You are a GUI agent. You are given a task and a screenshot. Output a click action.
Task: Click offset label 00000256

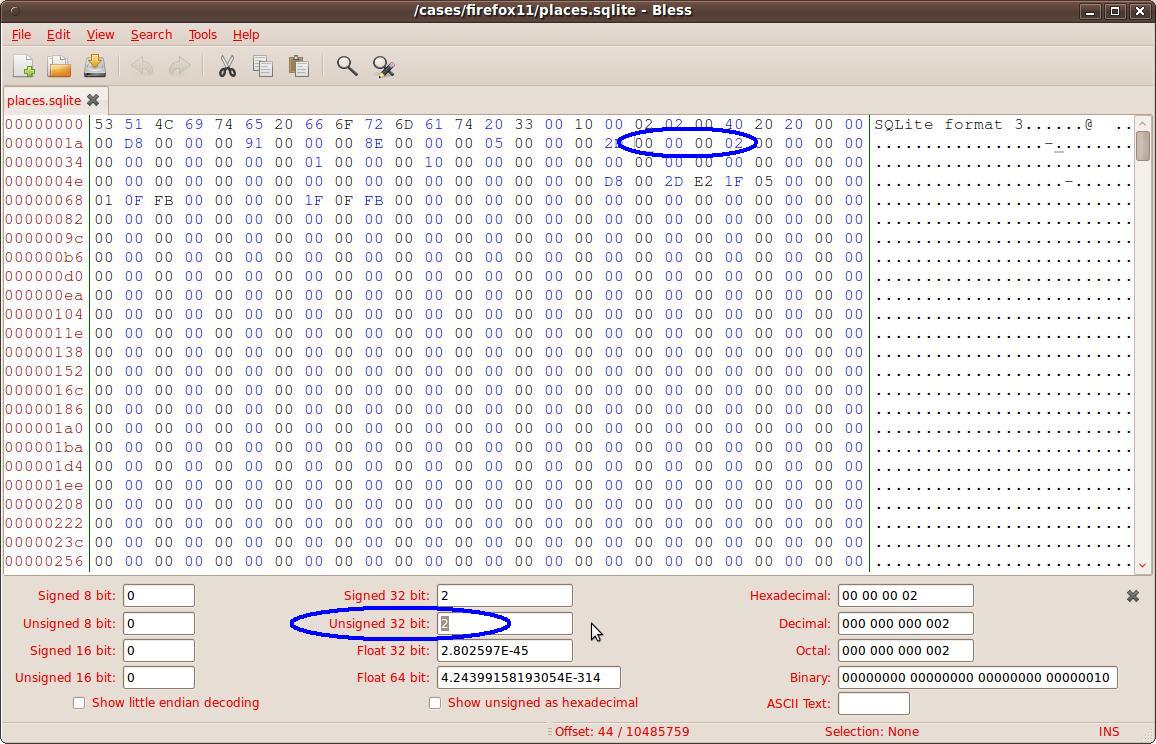pyautogui.click(x=44, y=561)
